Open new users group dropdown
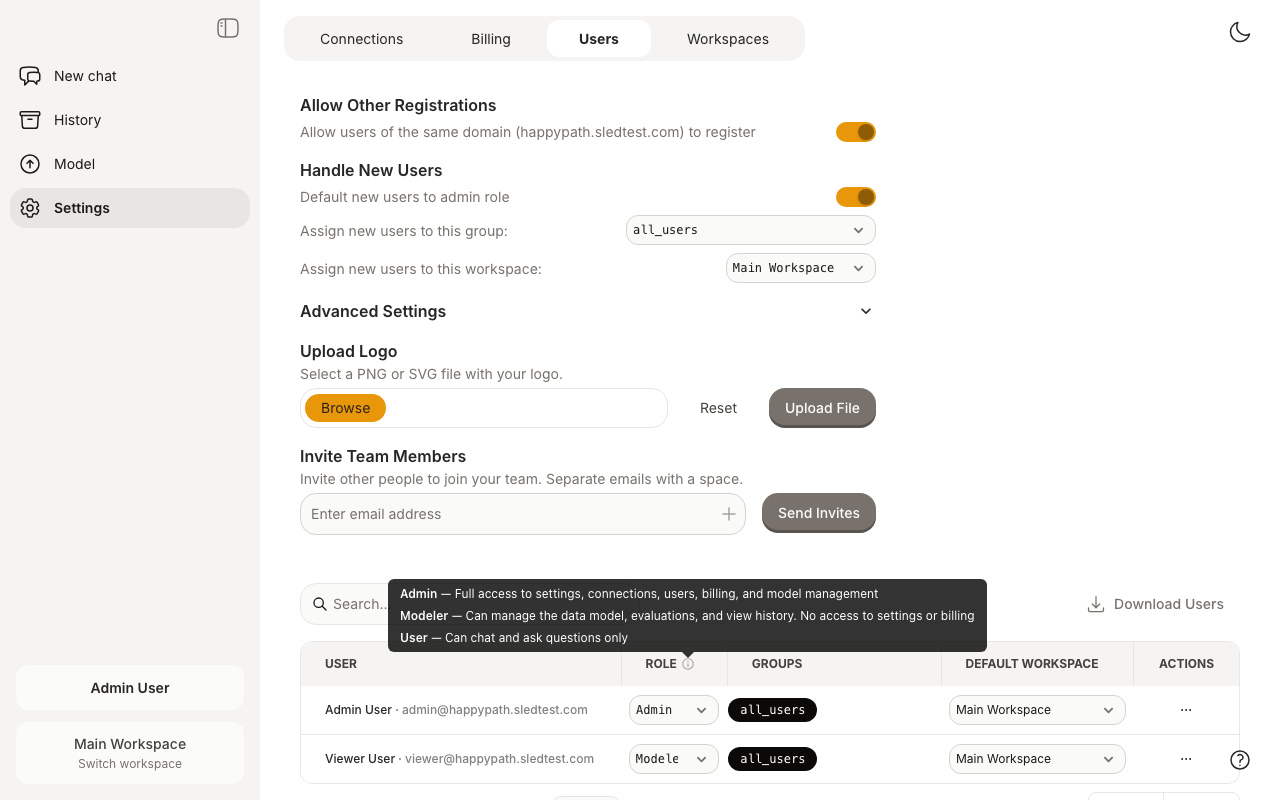 (750, 230)
